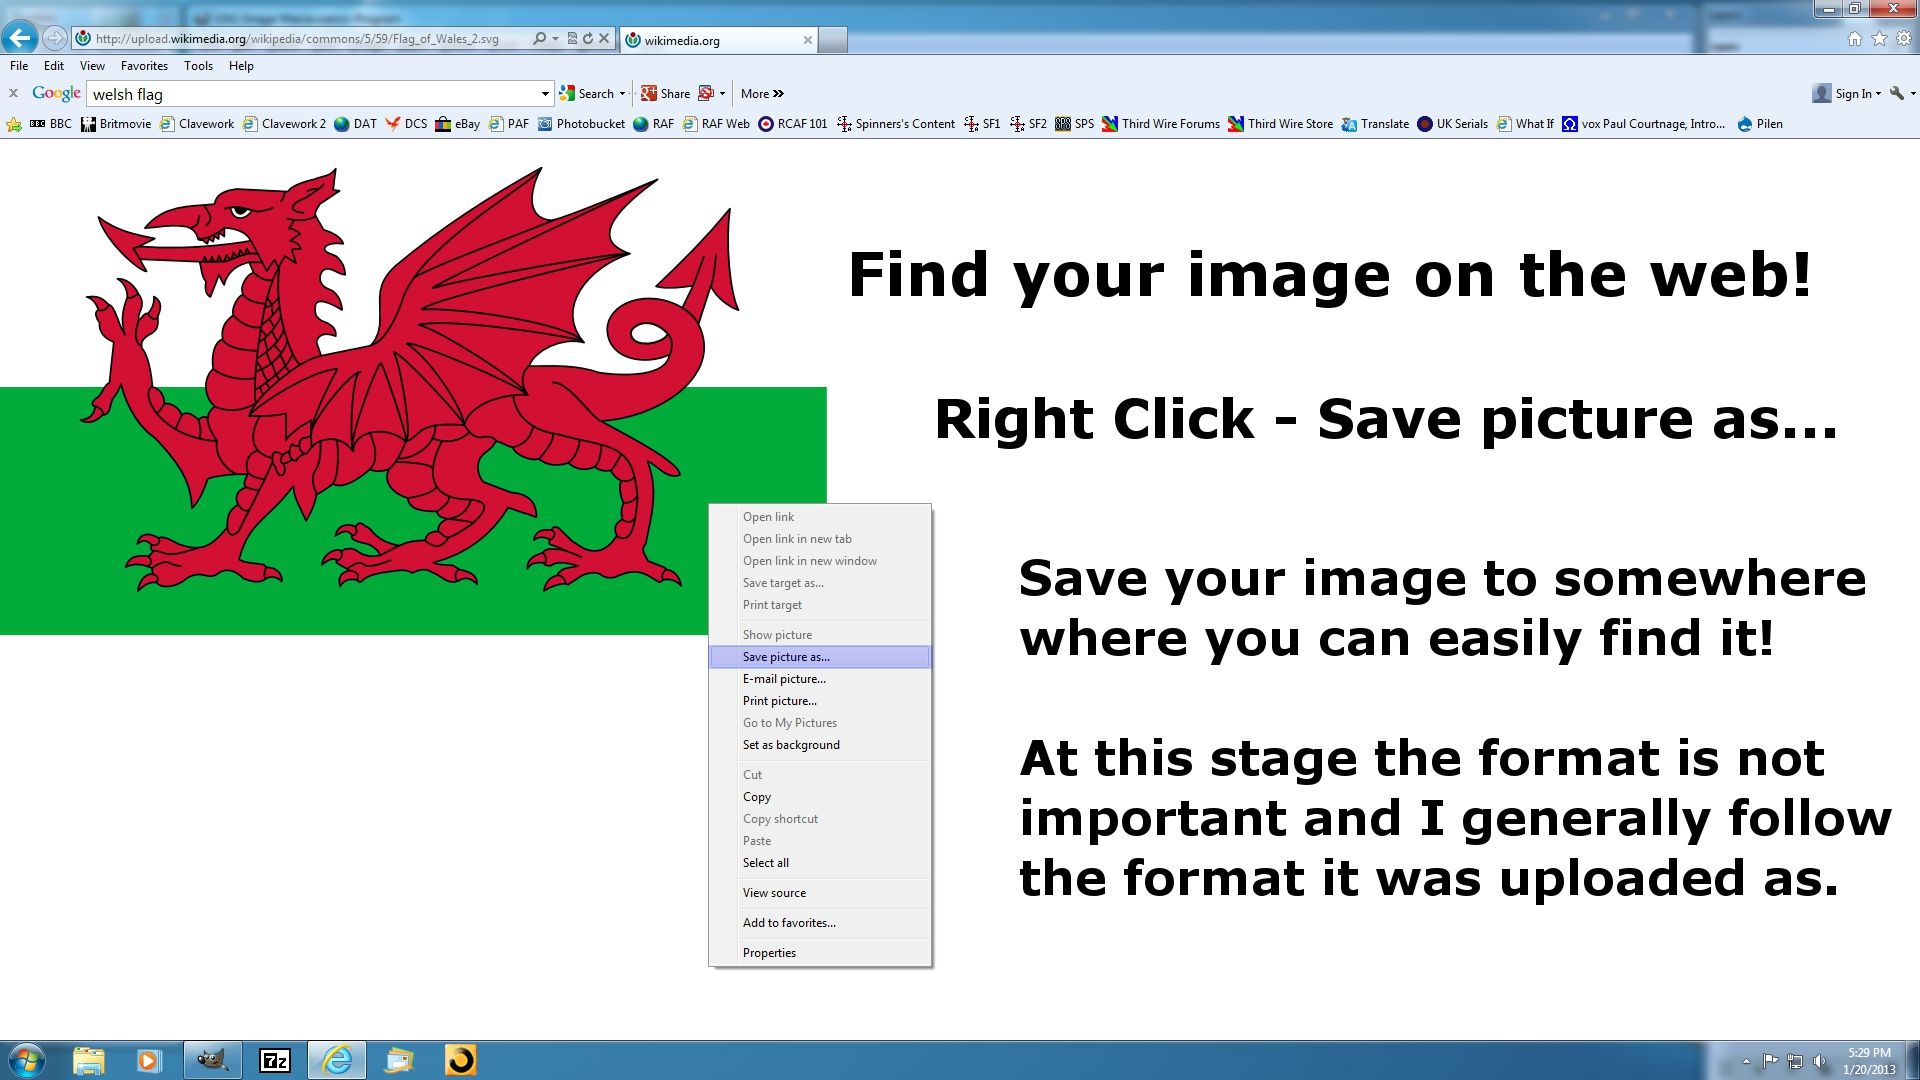Open the Sign In dropdown
Screen dimensions: 1920x1080
pos(1847,94)
